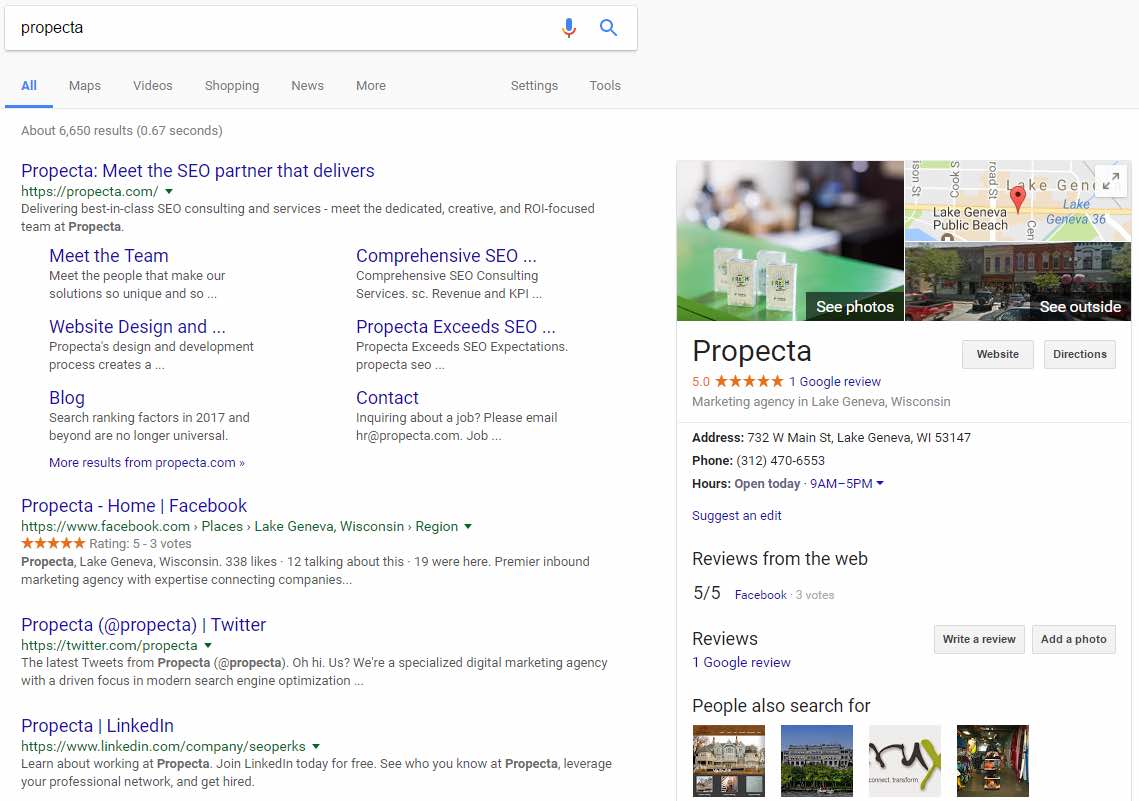Select the All search tab
This screenshot has width=1139, height=801.
coord(29,86)
